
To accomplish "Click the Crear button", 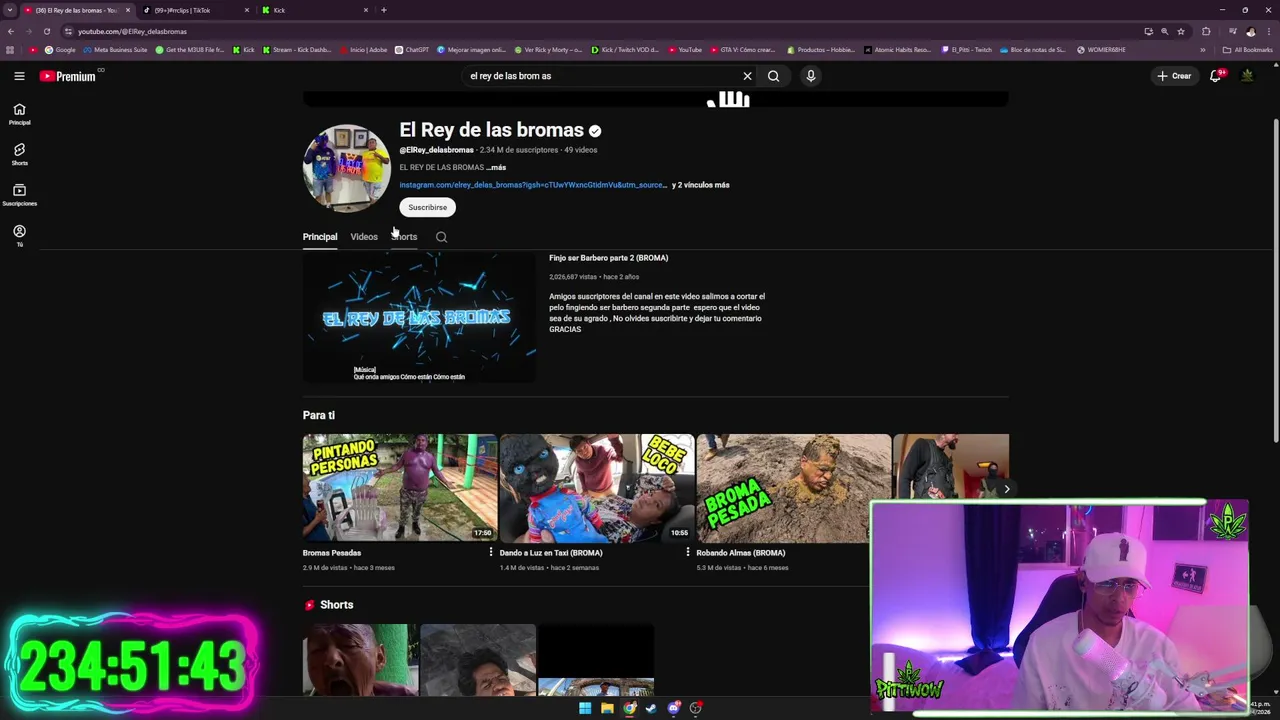I will [x=1175, y=76].
